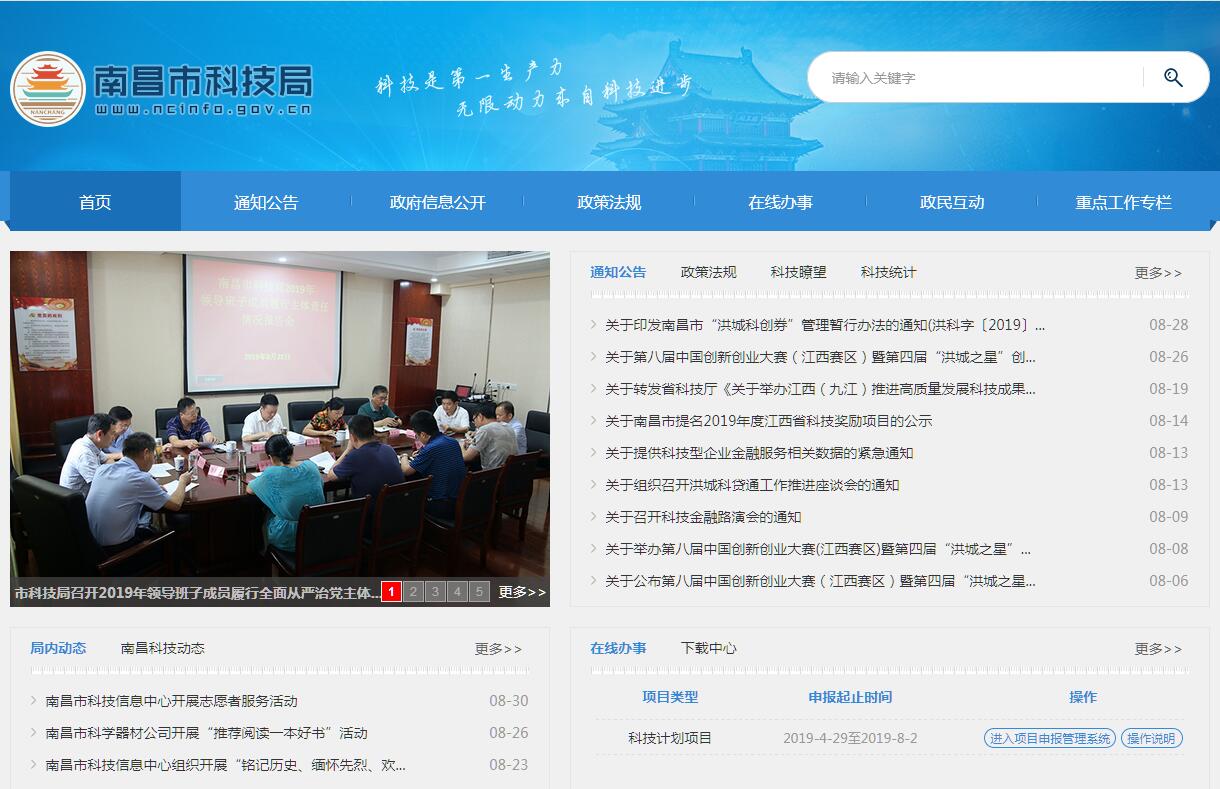Click the magnifier search icon
Viewport: 1220px width, 789px height.
tap(1173, 77)
